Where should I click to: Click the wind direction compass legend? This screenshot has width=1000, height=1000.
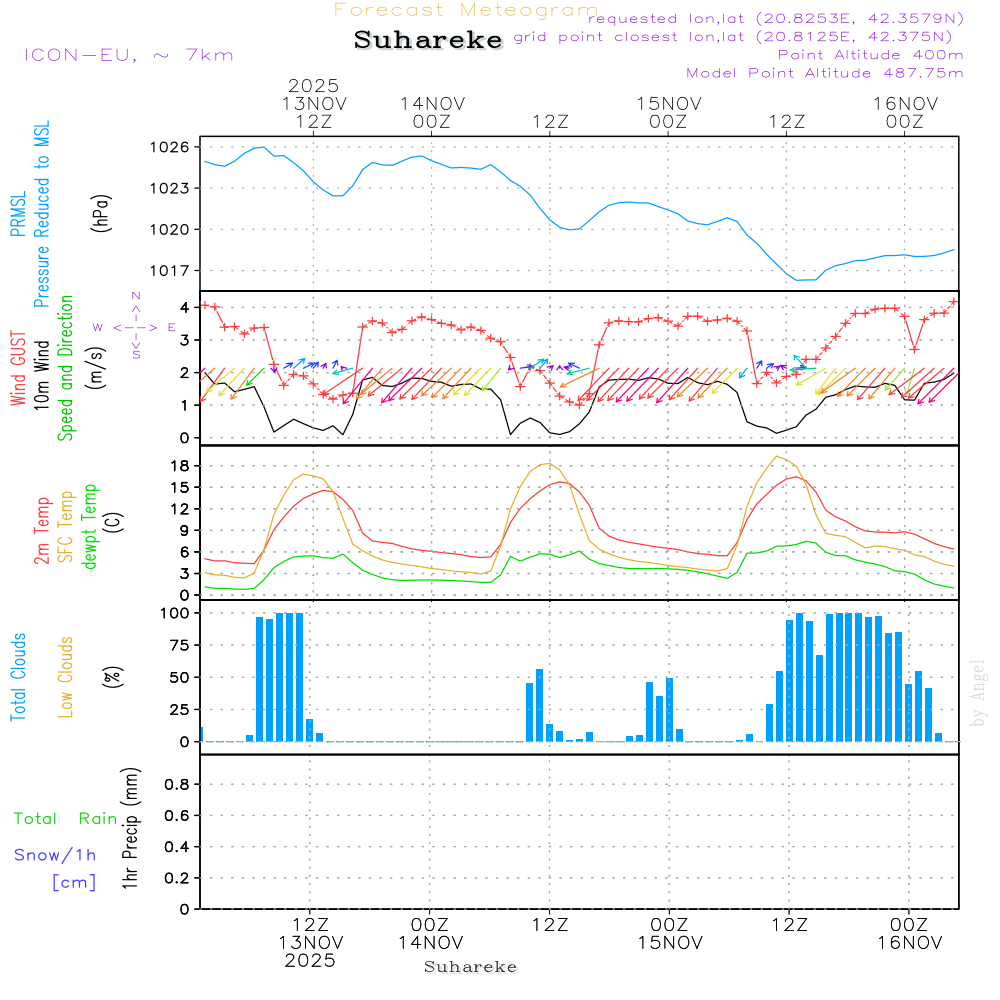135,326
